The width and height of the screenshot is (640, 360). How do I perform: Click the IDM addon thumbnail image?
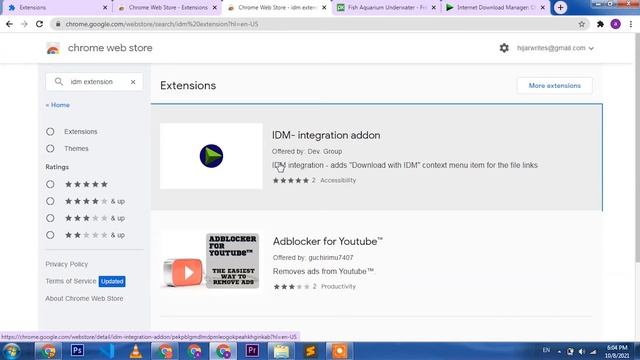(211, 156)
